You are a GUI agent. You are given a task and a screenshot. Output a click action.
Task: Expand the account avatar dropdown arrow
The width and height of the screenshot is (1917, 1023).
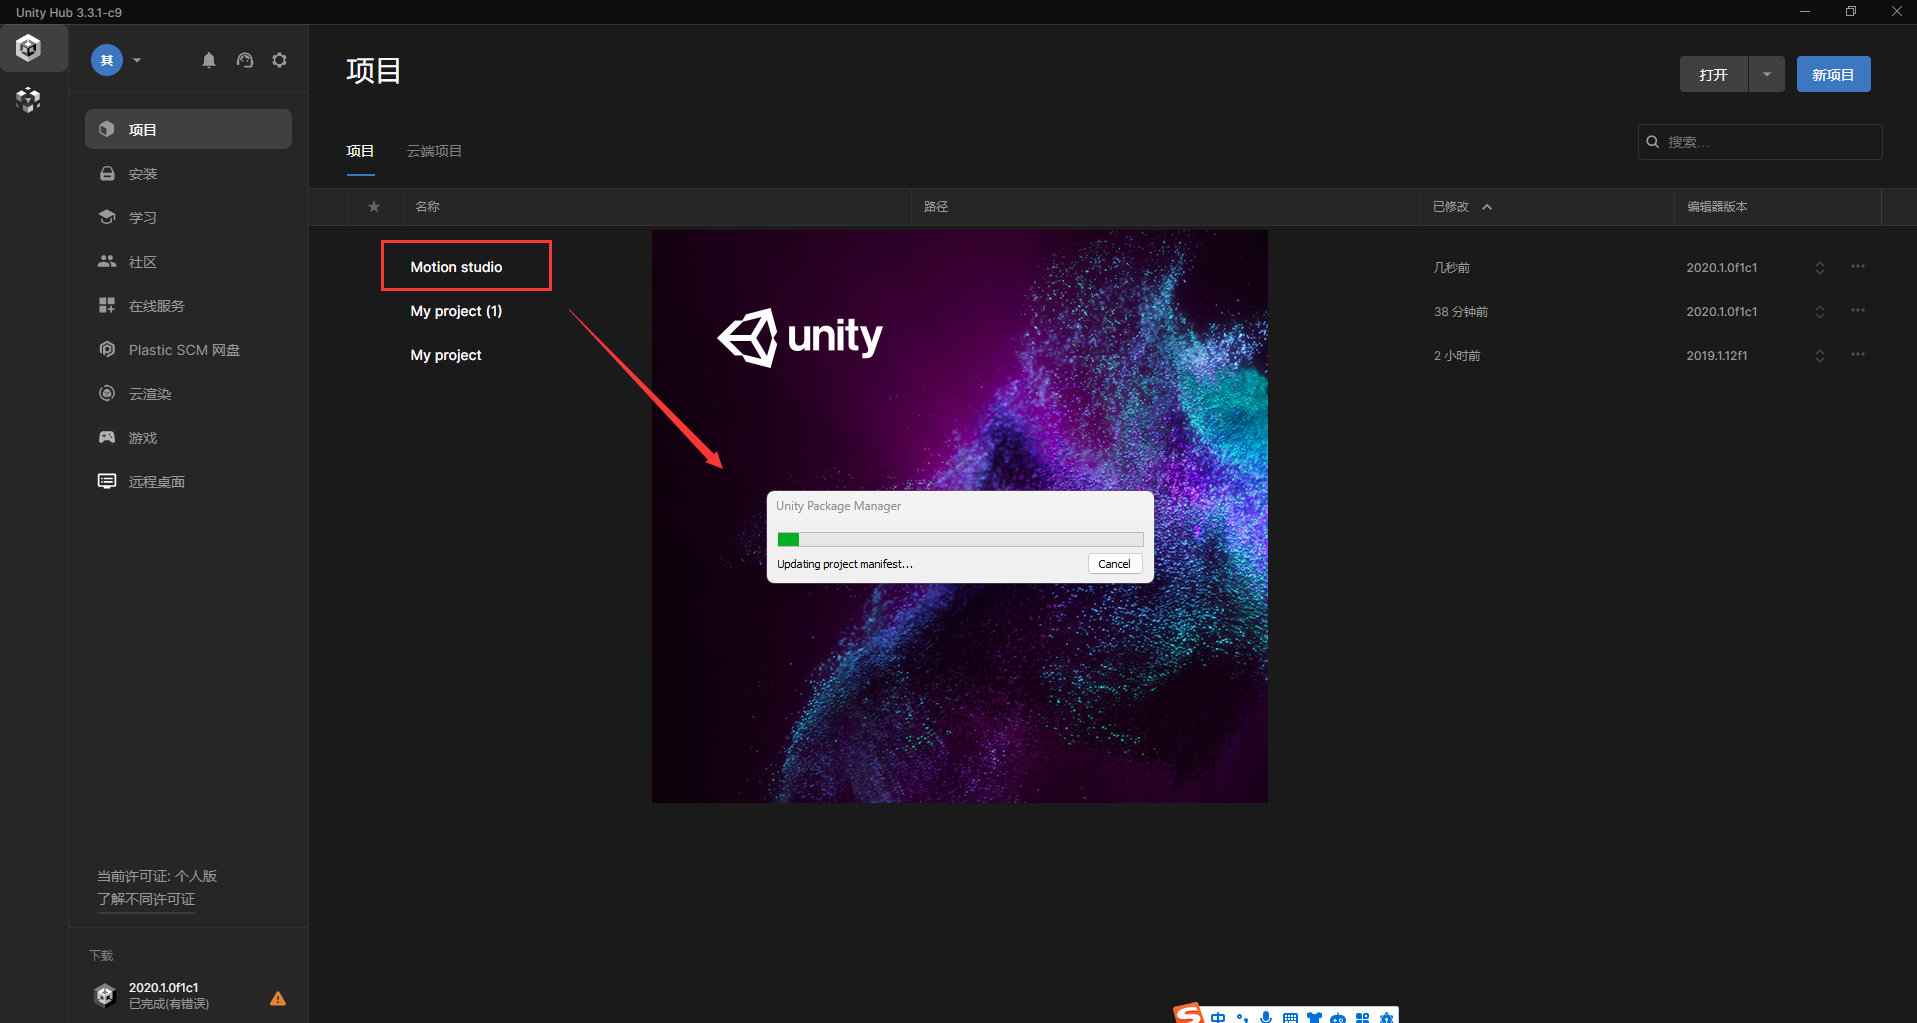137,60
